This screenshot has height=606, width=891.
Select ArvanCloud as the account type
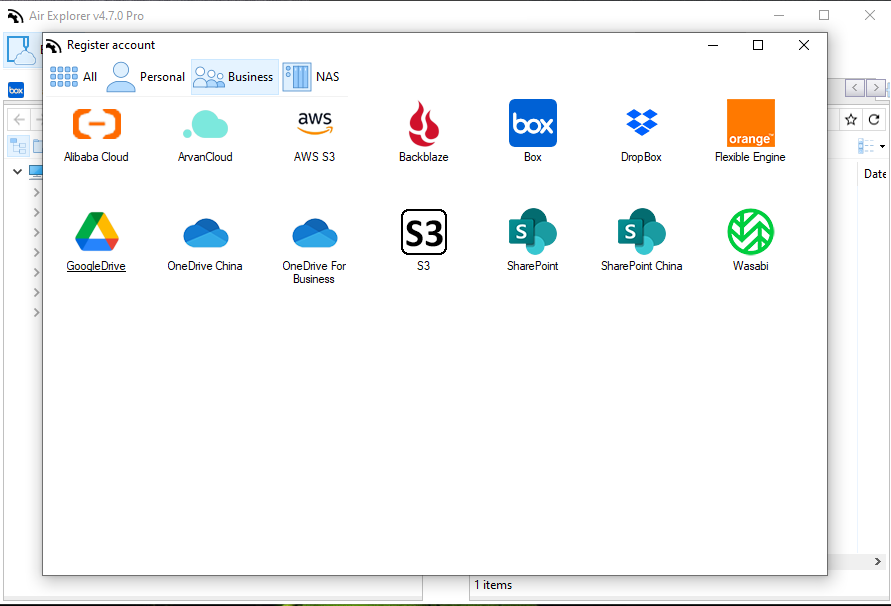pyautogui.click(x=205, y=124)
